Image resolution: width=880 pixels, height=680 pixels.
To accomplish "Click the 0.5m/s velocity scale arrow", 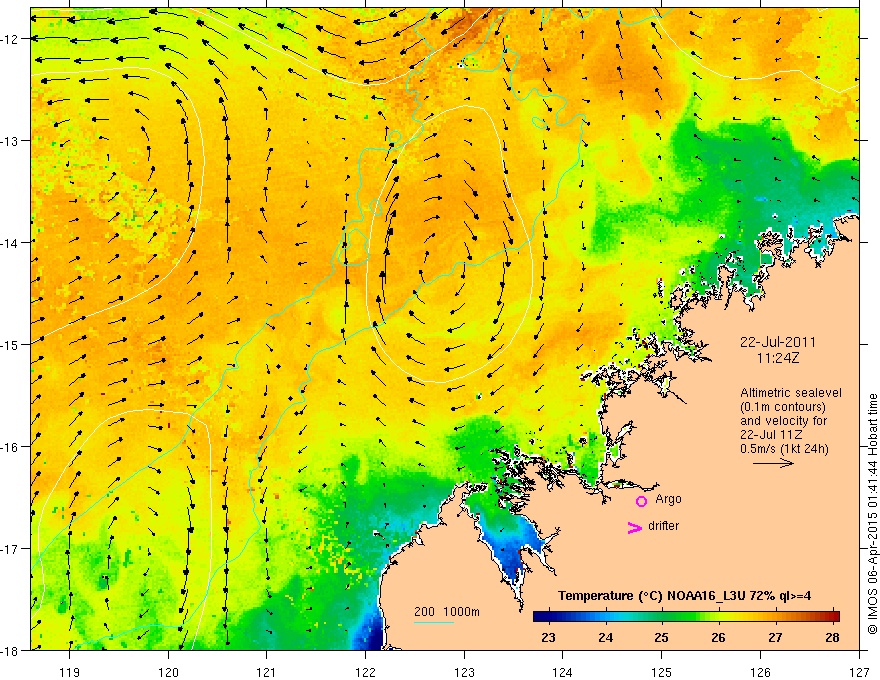I will tap(773, 463).
